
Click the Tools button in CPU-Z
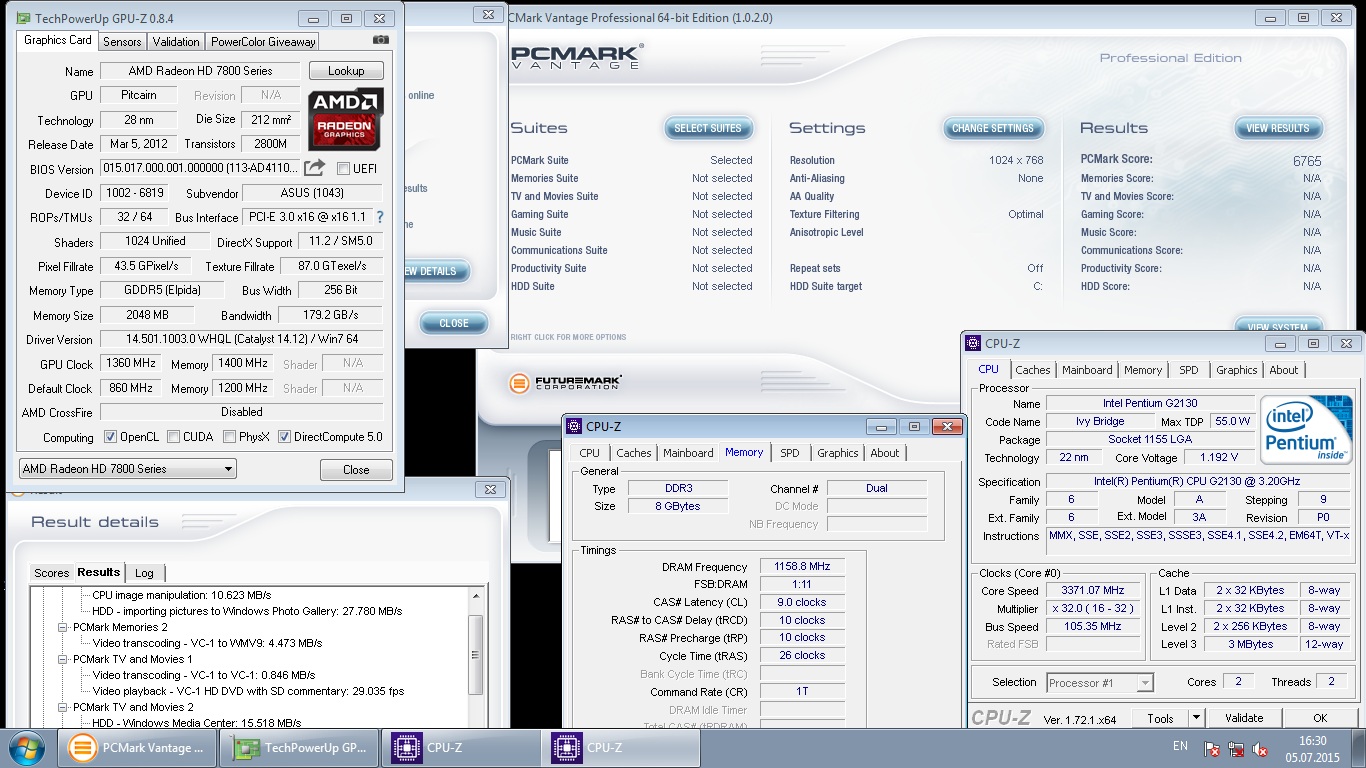coord(1160,718)
